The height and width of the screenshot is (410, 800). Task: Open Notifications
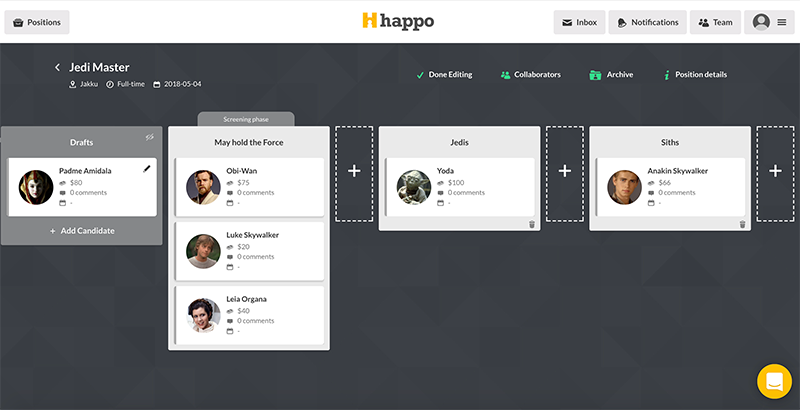[649, 22]
